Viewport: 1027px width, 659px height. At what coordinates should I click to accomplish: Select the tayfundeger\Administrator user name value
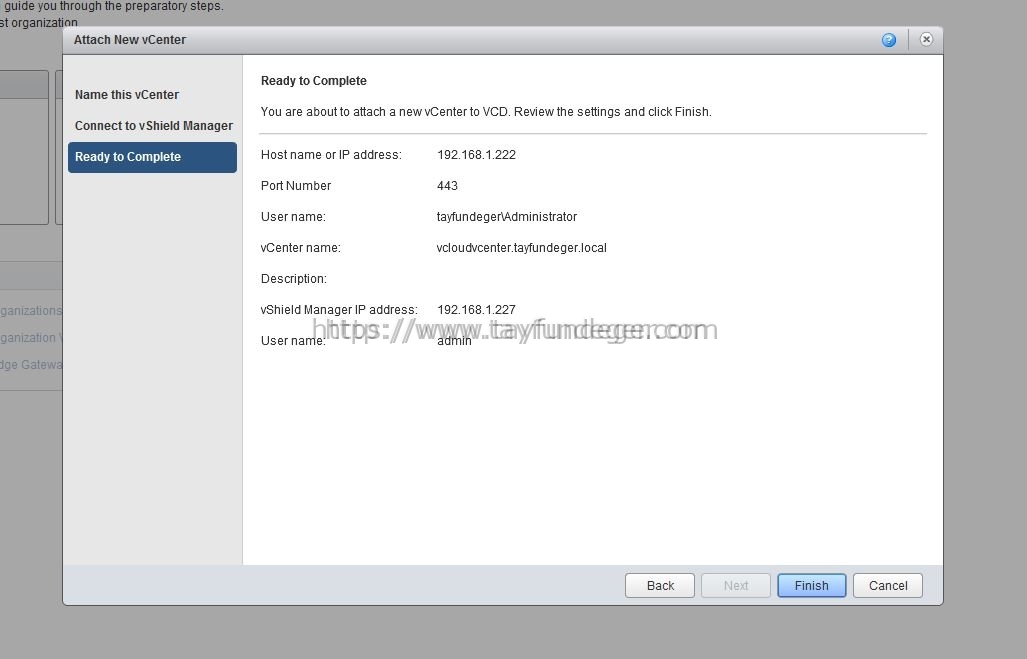point(507,217)
